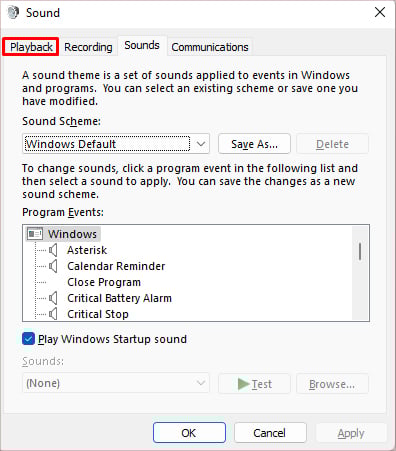This screenshot has height=451, width=396.
Task: Click the speaker icon next to Asterisk
Action: point(53,250)
